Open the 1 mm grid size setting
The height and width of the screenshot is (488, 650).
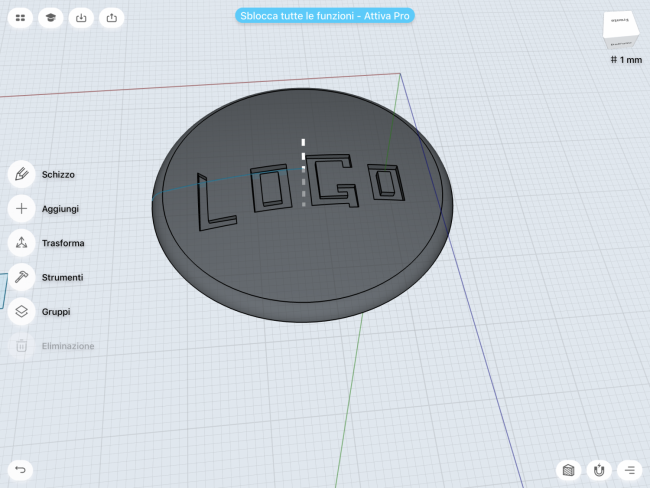[x=625, y=60]
